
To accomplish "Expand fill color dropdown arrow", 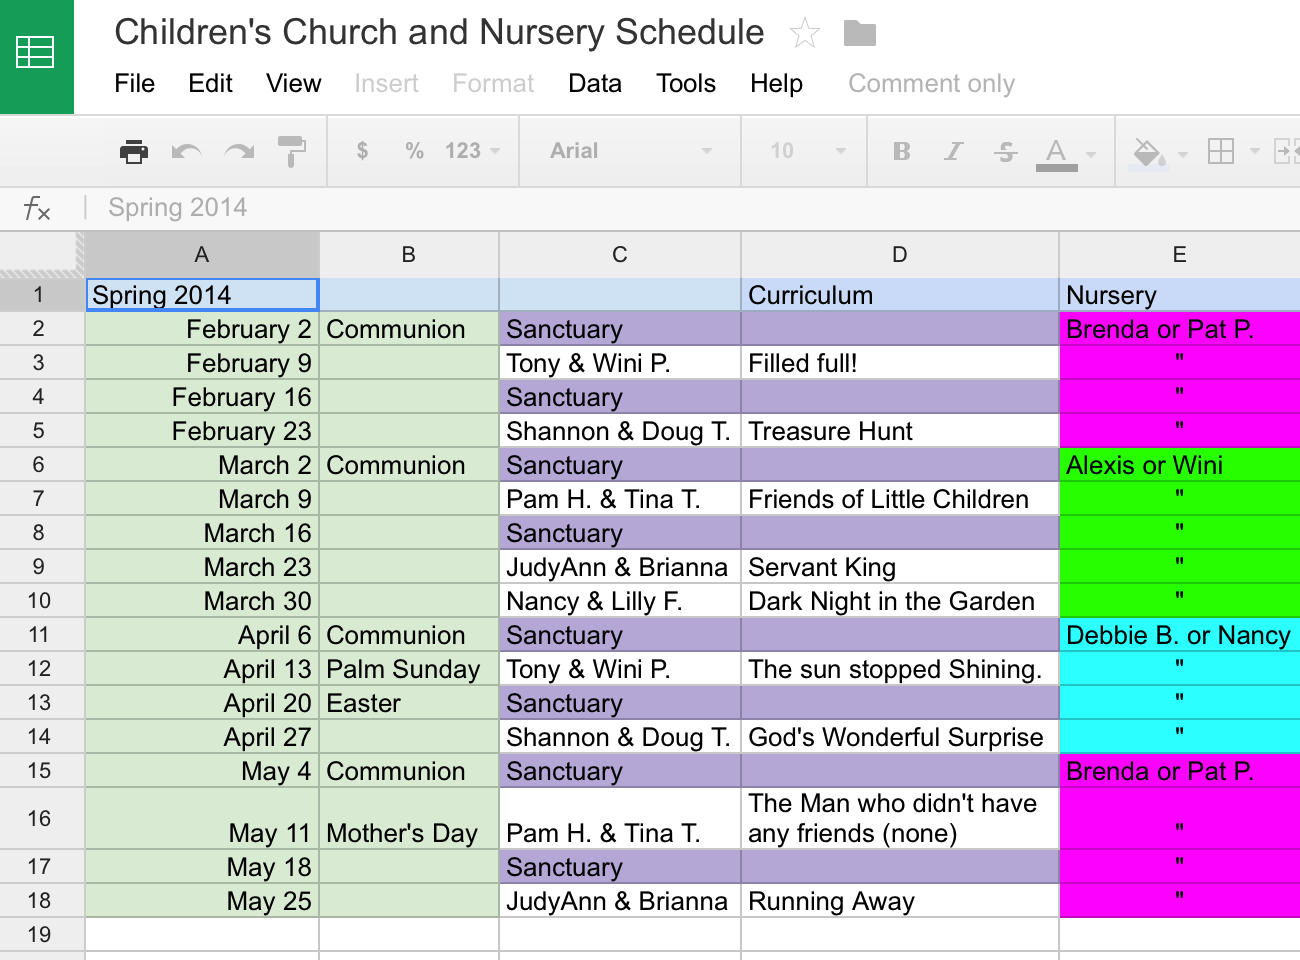I will 1183,154.
